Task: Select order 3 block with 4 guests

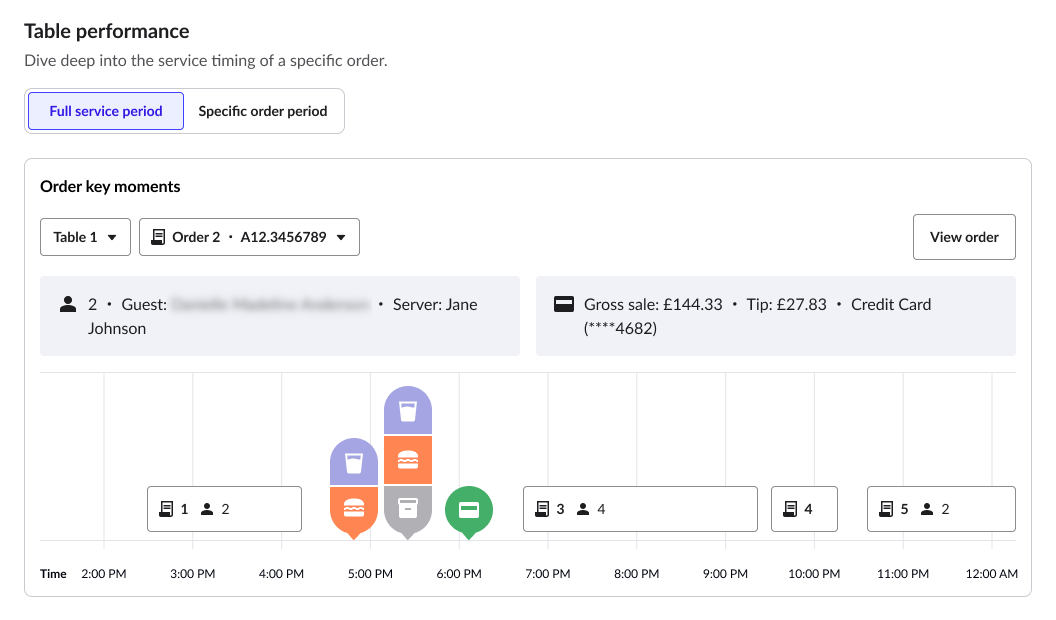Action: point(640,509)
